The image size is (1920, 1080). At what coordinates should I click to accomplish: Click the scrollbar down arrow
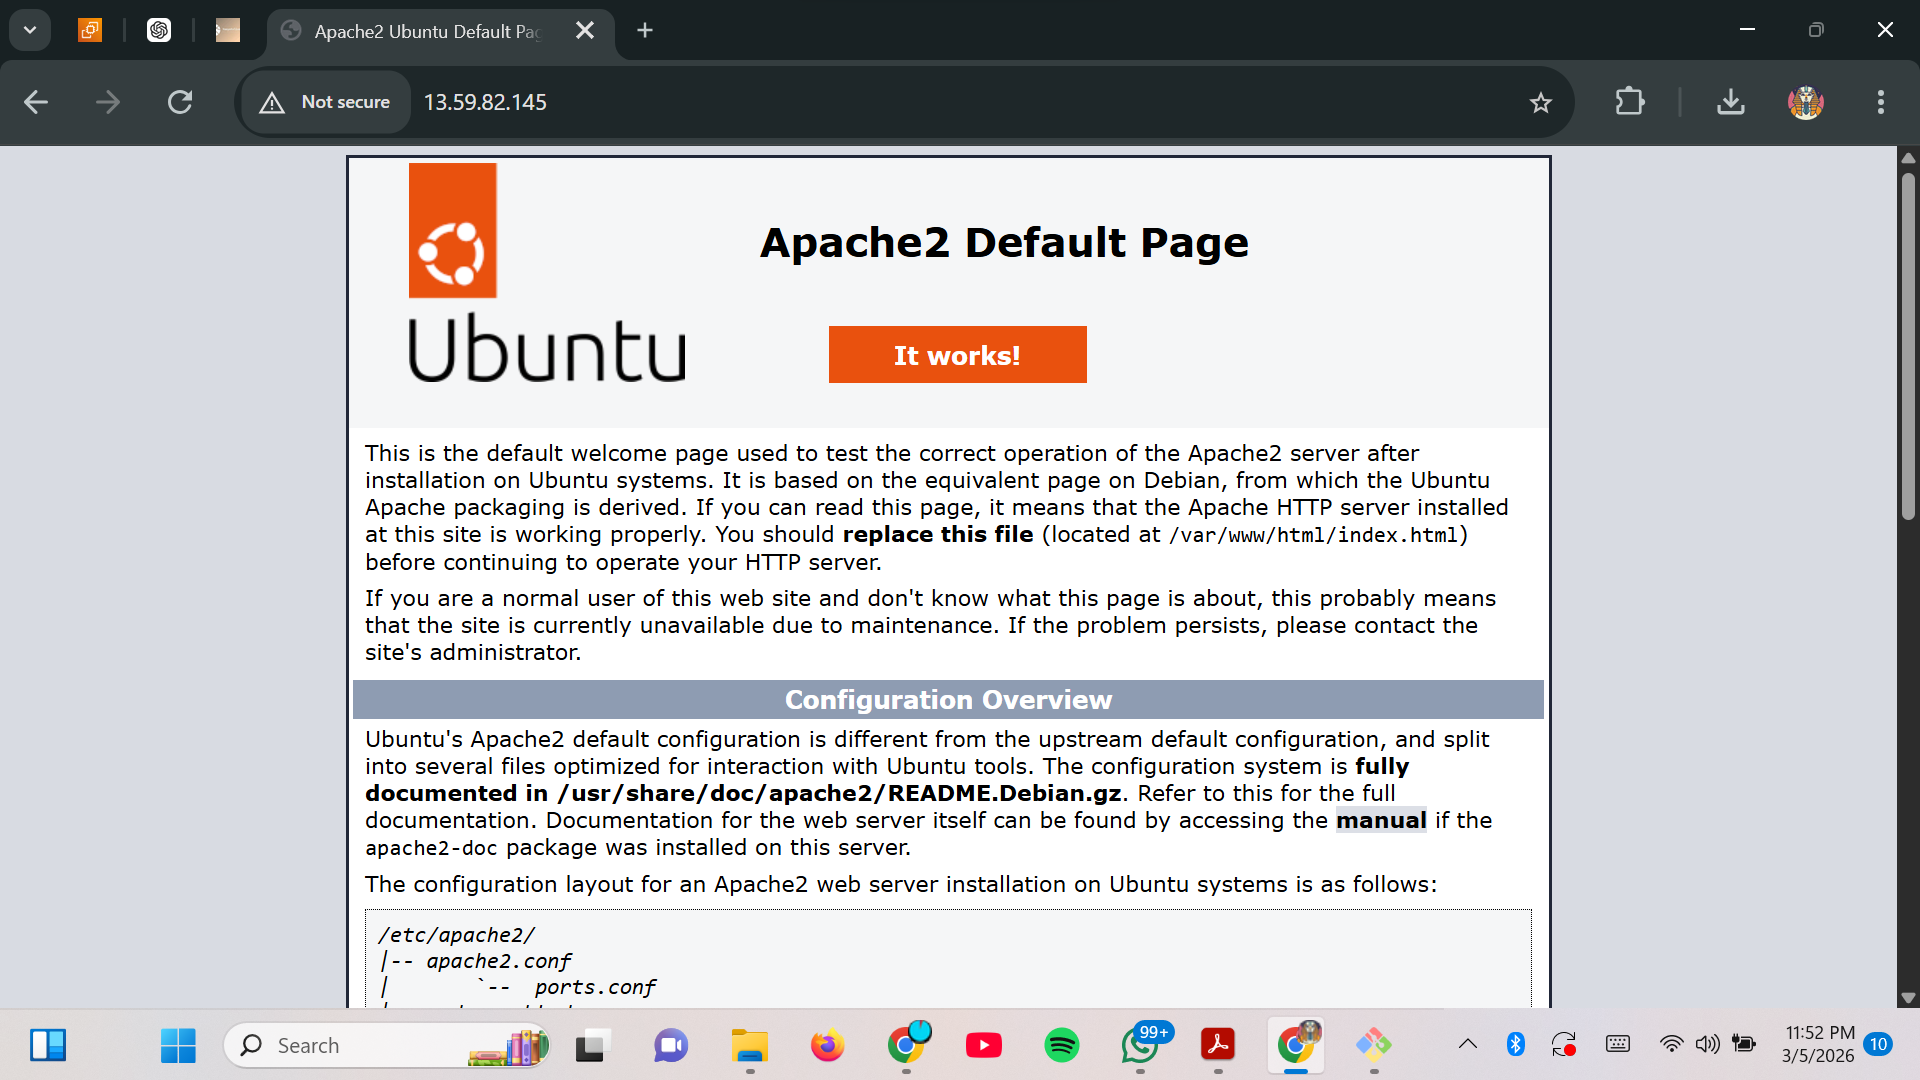[1908, 998]
